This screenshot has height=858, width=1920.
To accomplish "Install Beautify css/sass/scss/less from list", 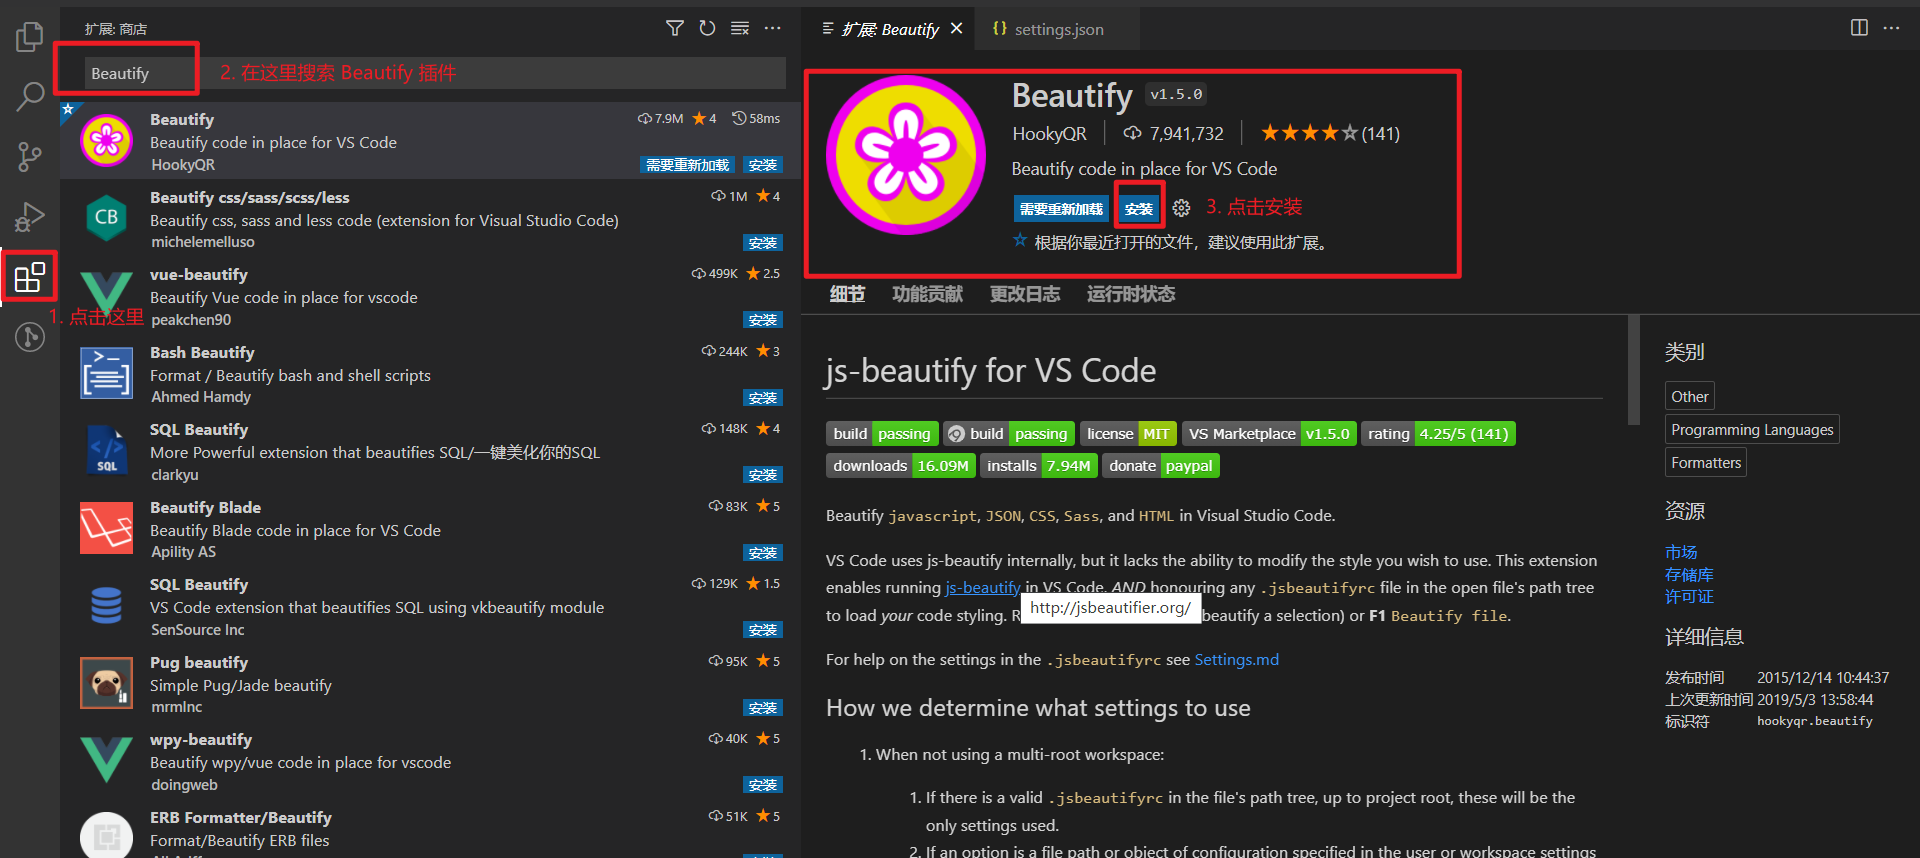I will (762, 243).
